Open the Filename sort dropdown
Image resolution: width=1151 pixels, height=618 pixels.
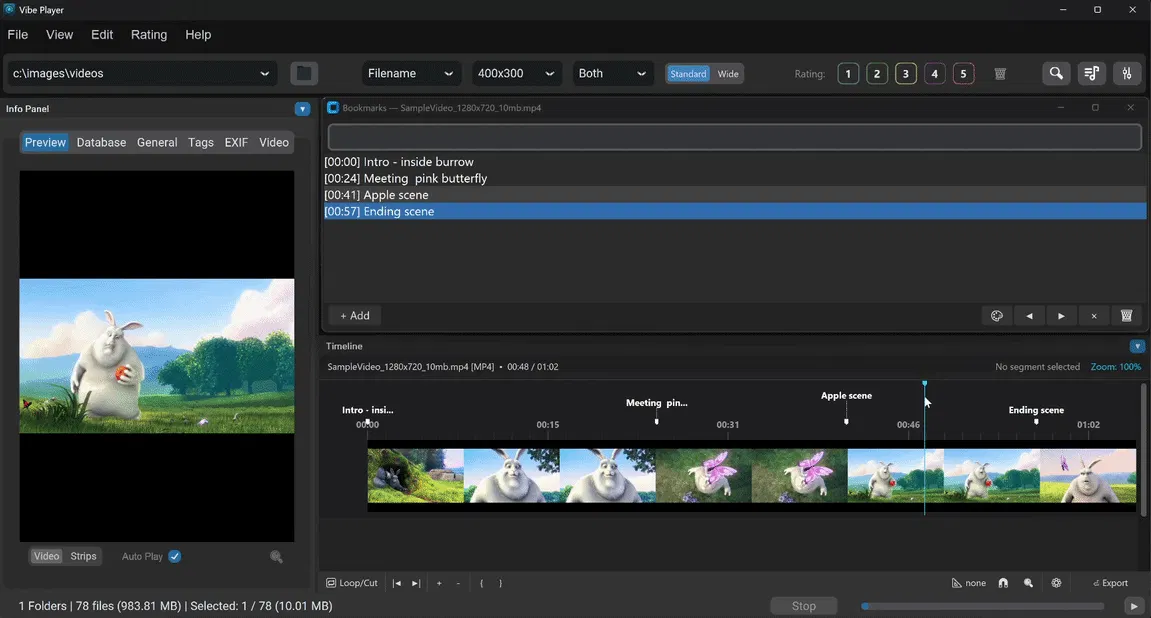tap(411, 73)
